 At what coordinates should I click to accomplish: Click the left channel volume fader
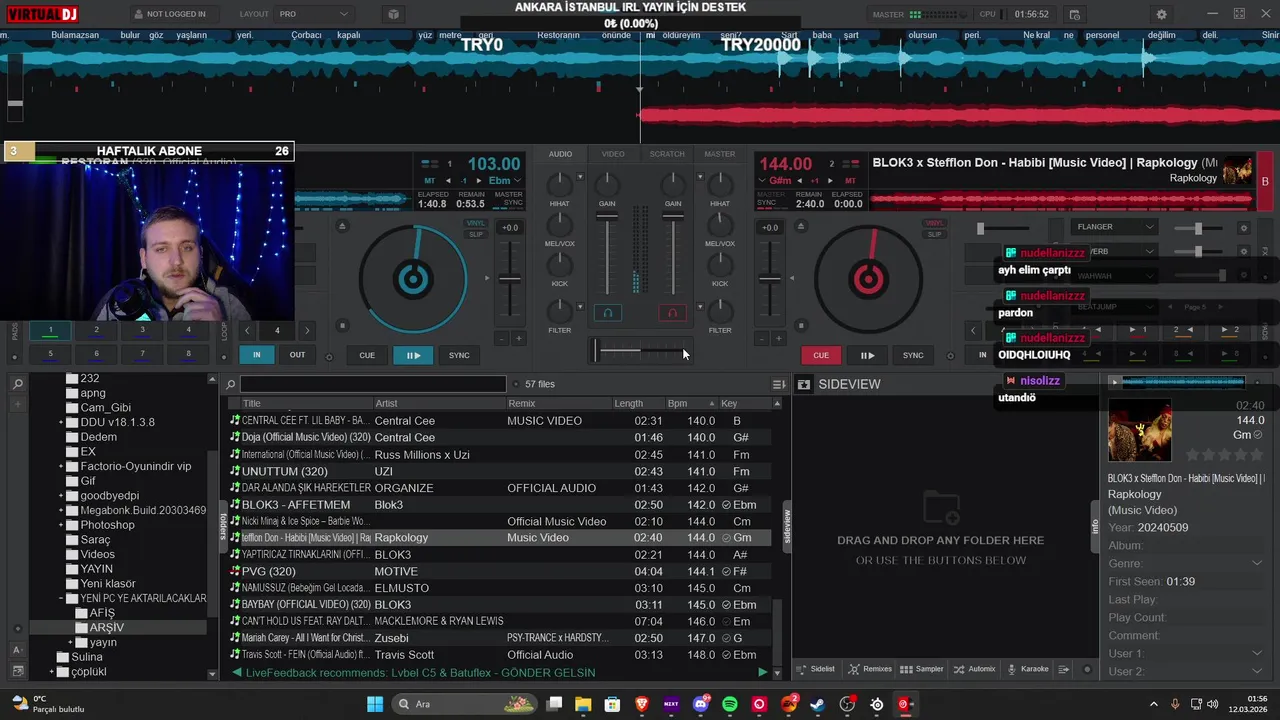click(607, 217)
